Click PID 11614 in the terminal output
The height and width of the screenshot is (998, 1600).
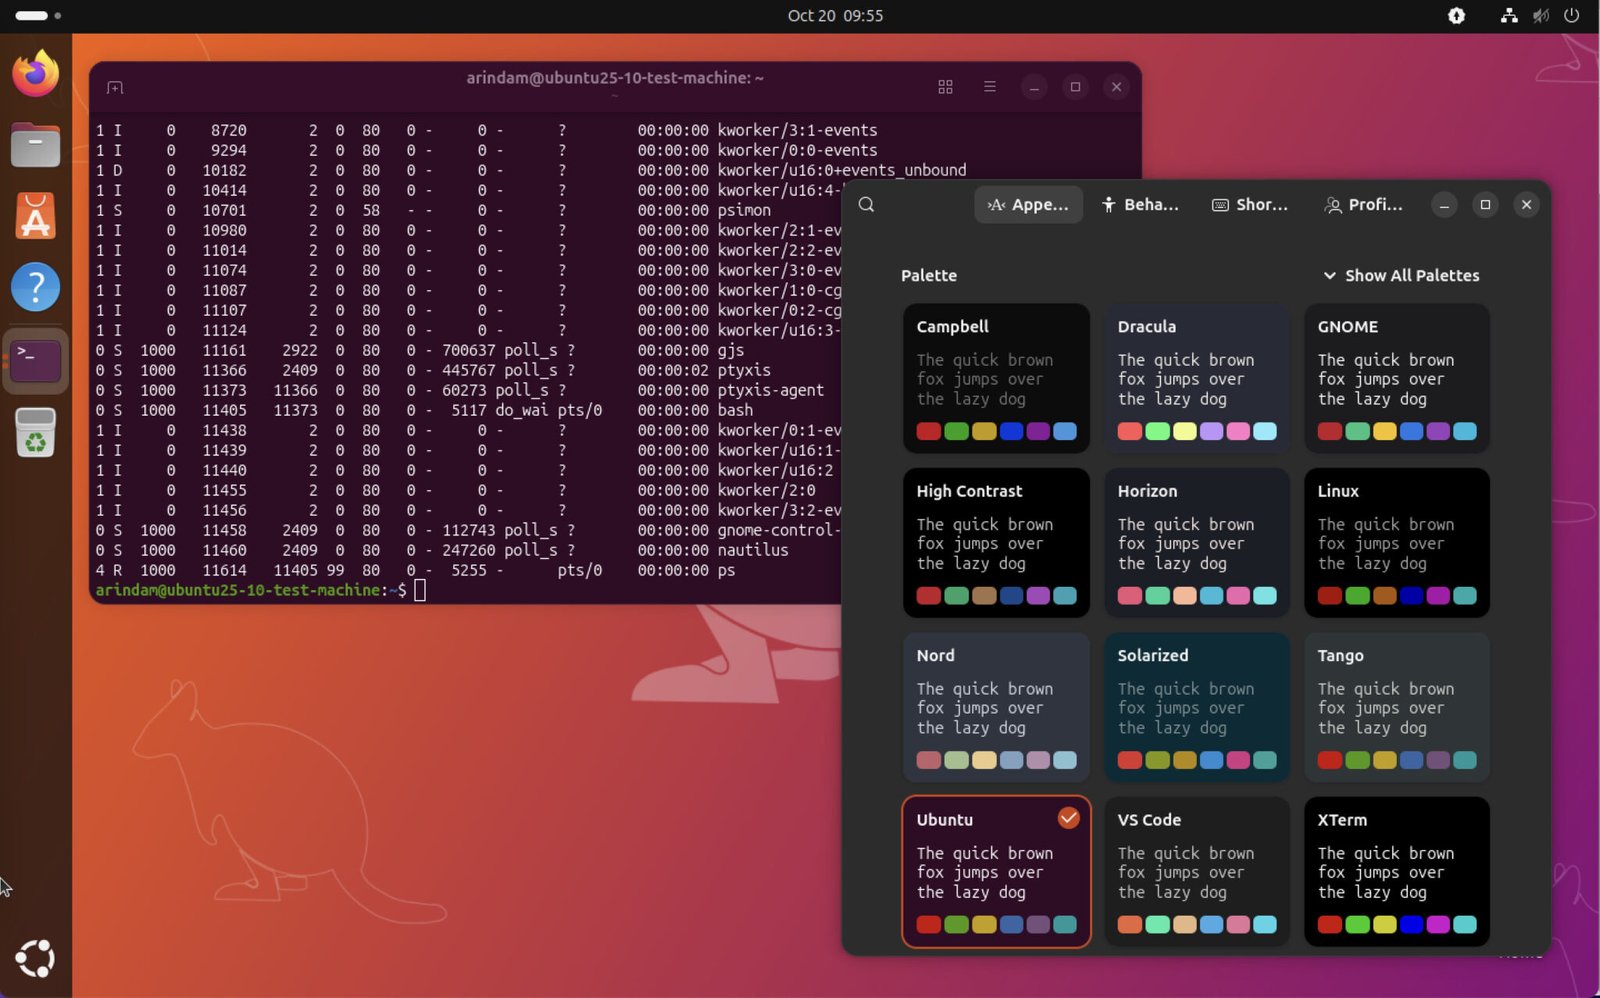click(x=224, y=570)
